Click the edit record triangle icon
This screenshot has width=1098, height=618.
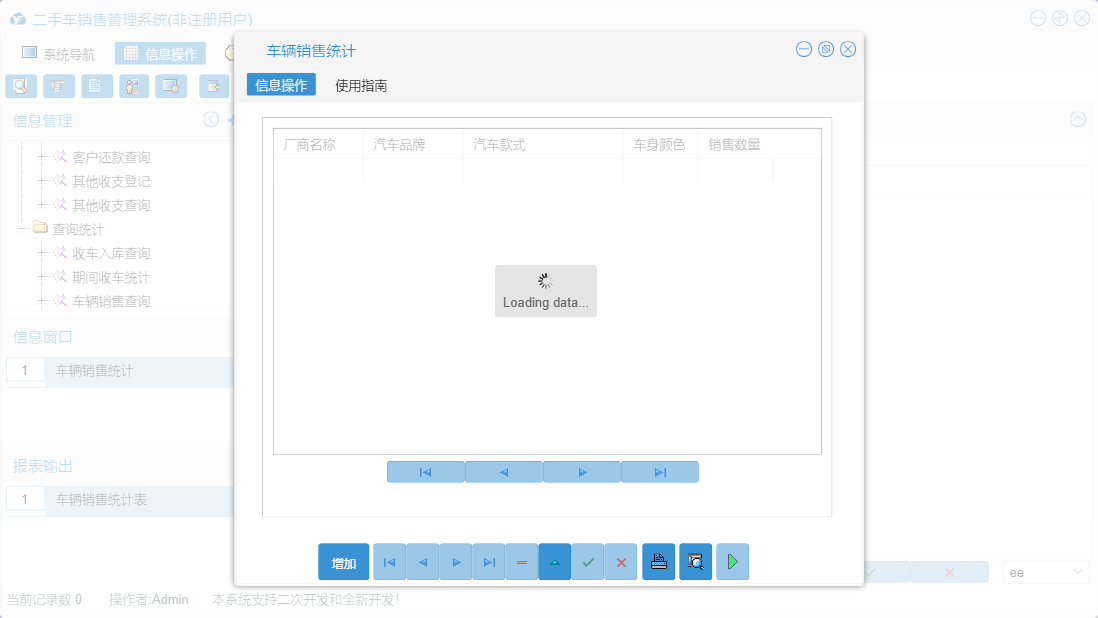tap(555, 561)
